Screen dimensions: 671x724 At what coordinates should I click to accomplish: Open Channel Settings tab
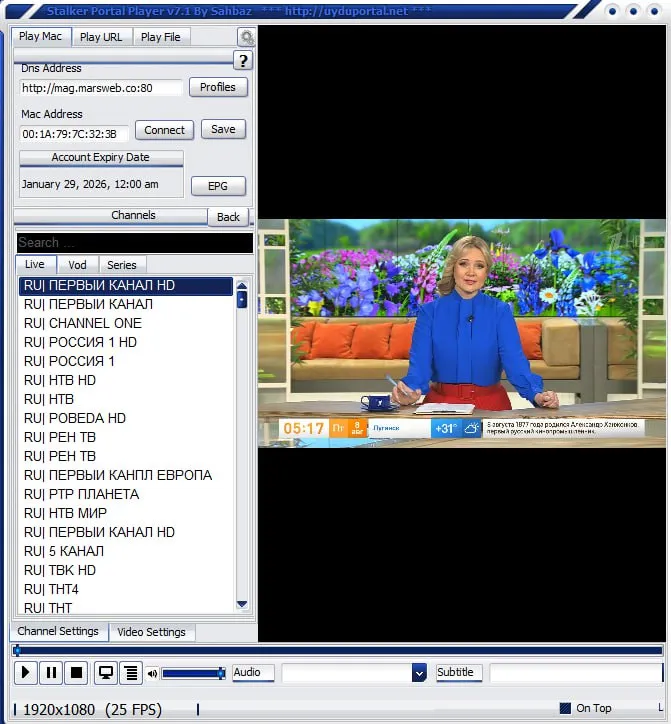click(58, 631)
